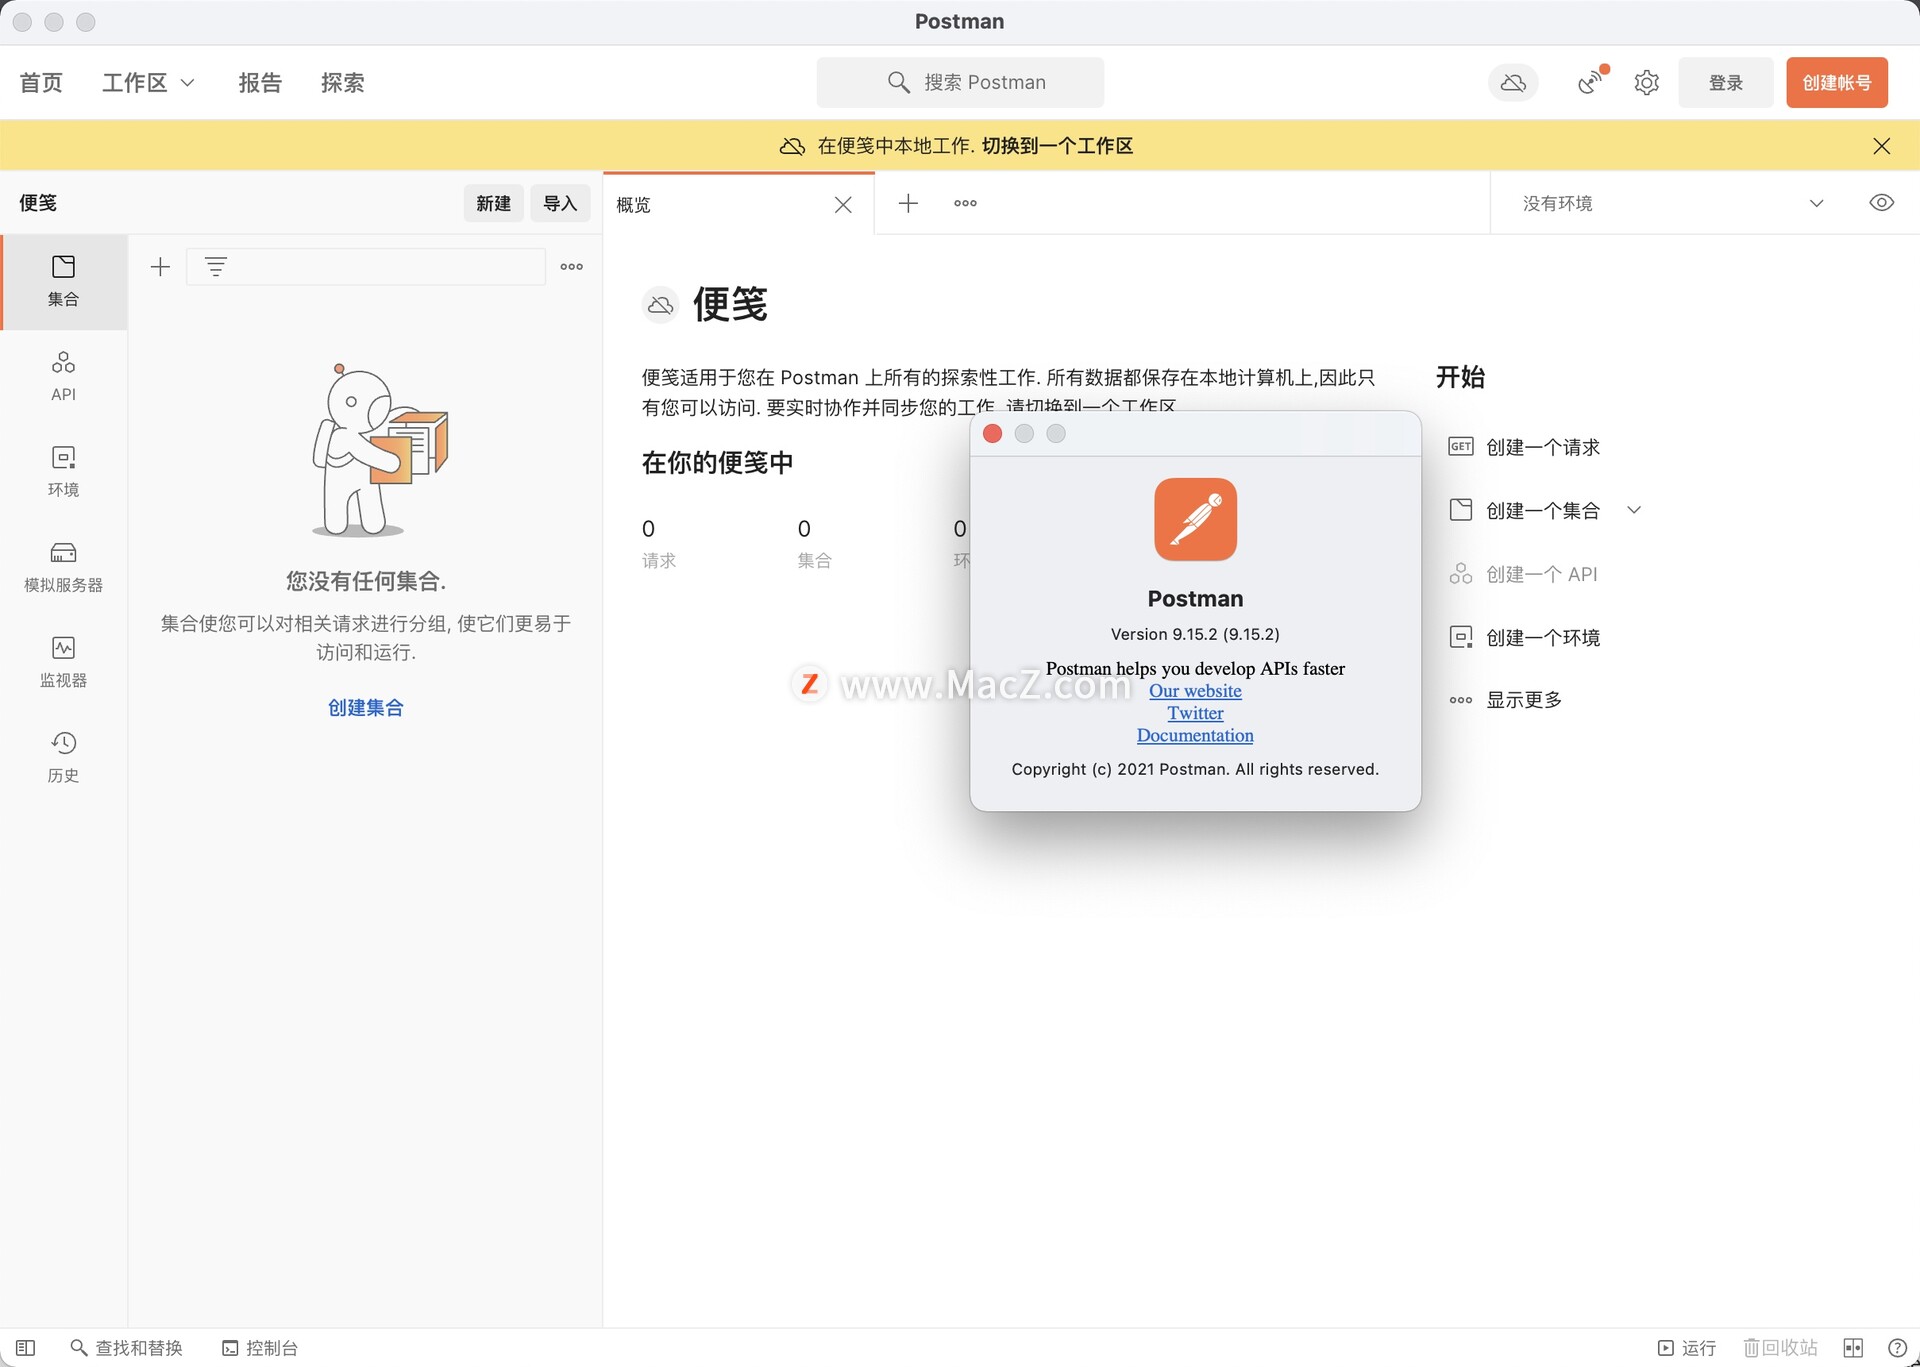Expand 显示更多 (Show more) options
Screen dimensions: 1920x1367
coord(1506,700)
